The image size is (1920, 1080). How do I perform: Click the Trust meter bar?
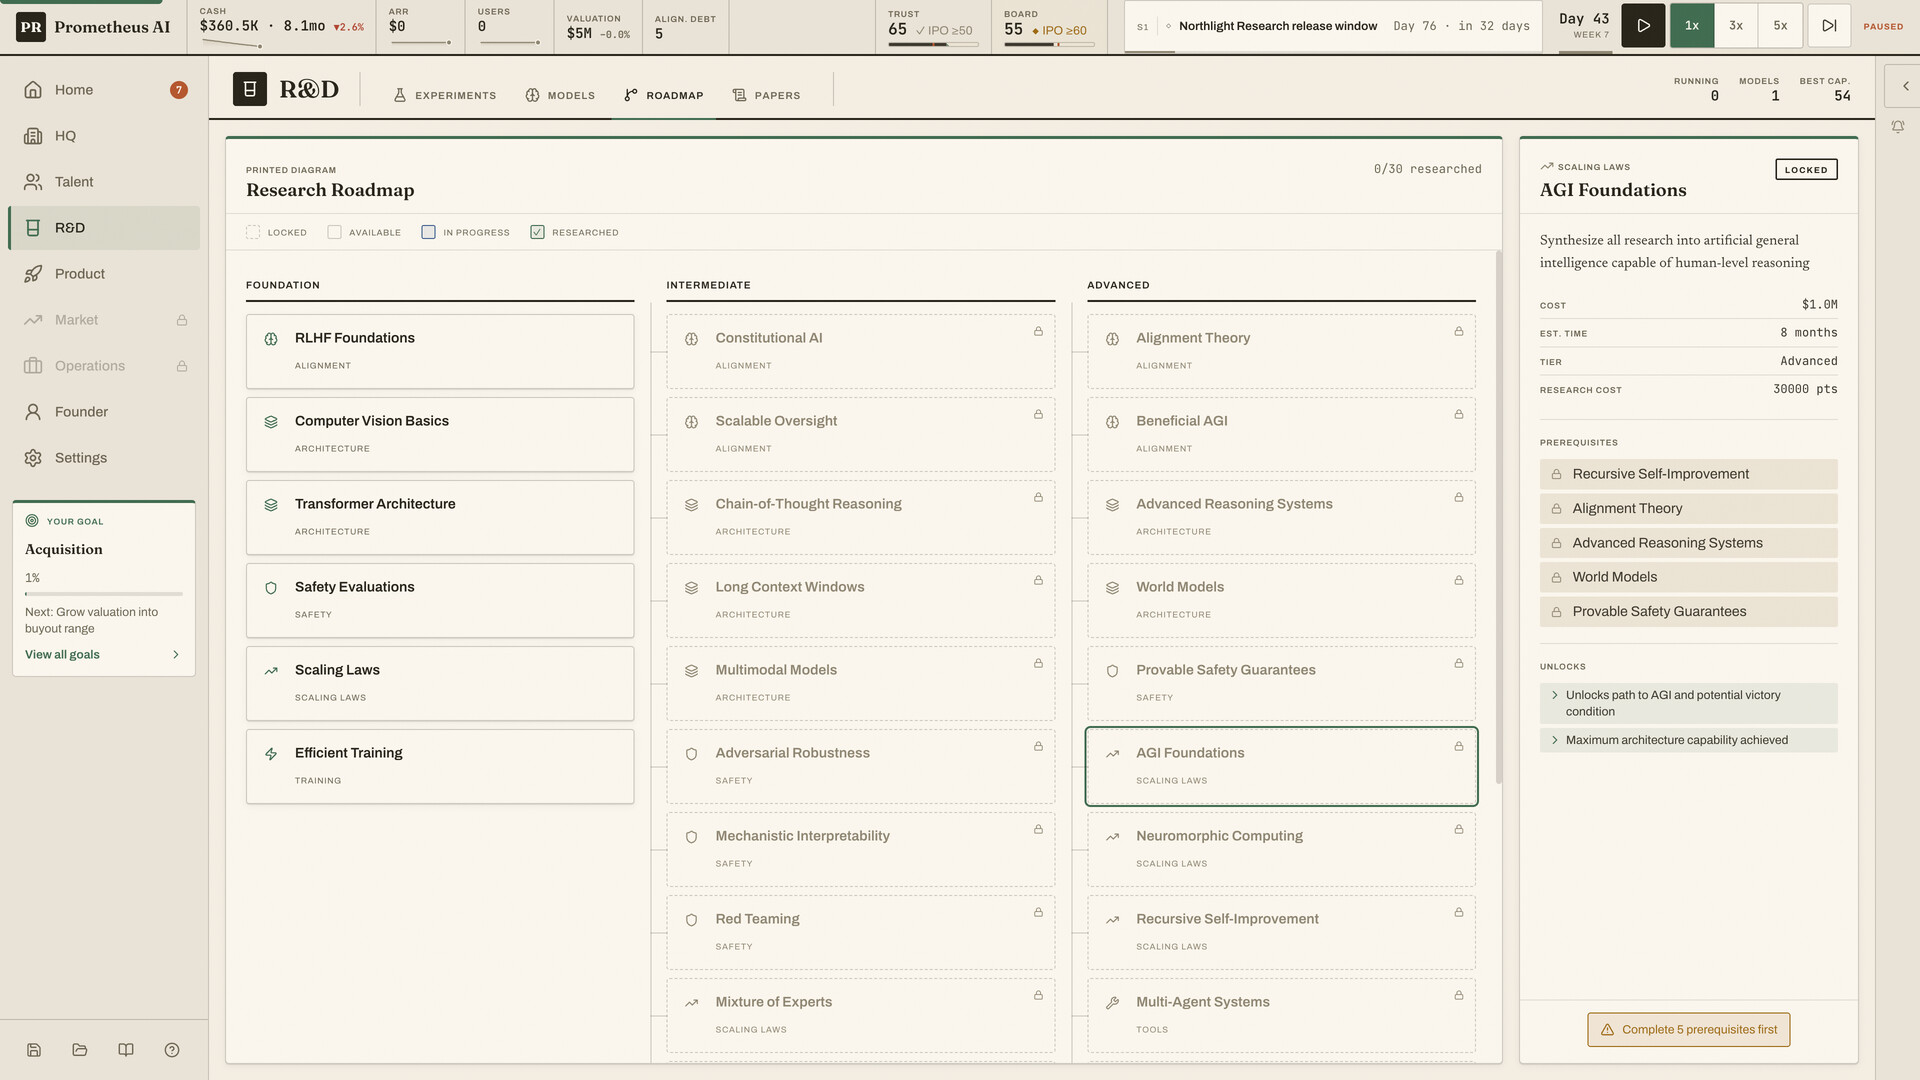coord(933,44)
